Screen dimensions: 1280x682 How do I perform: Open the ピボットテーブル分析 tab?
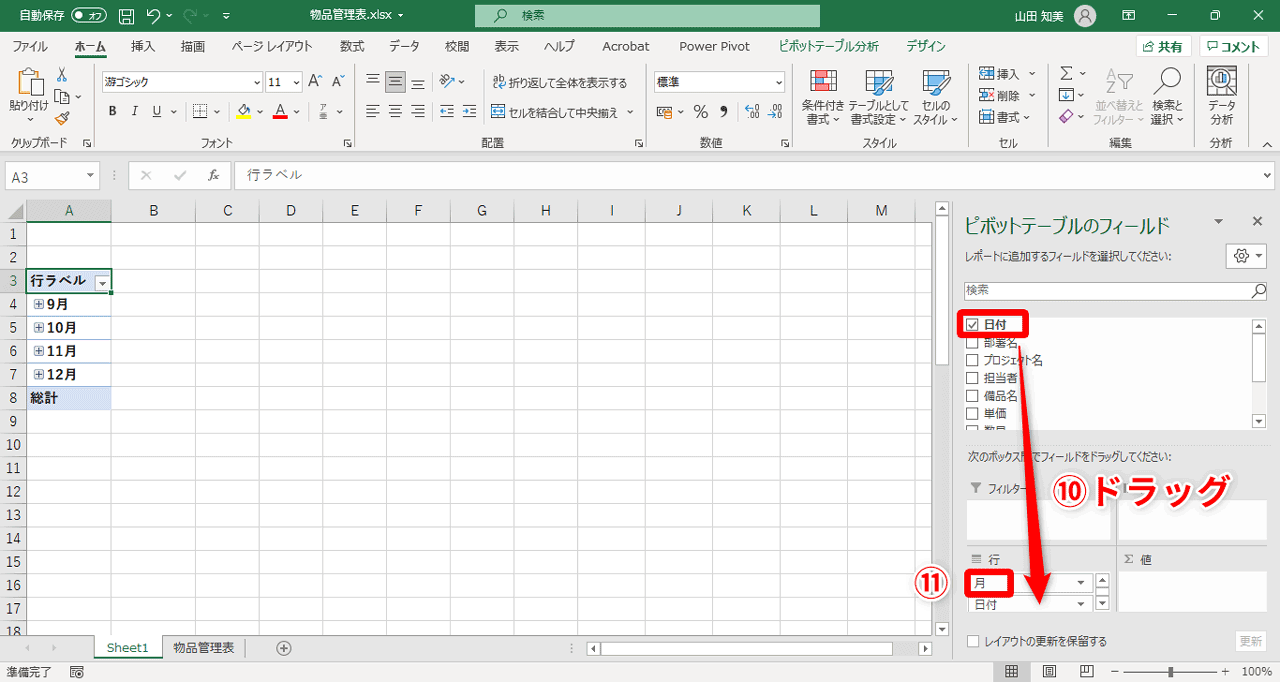[x=829, y=46]
